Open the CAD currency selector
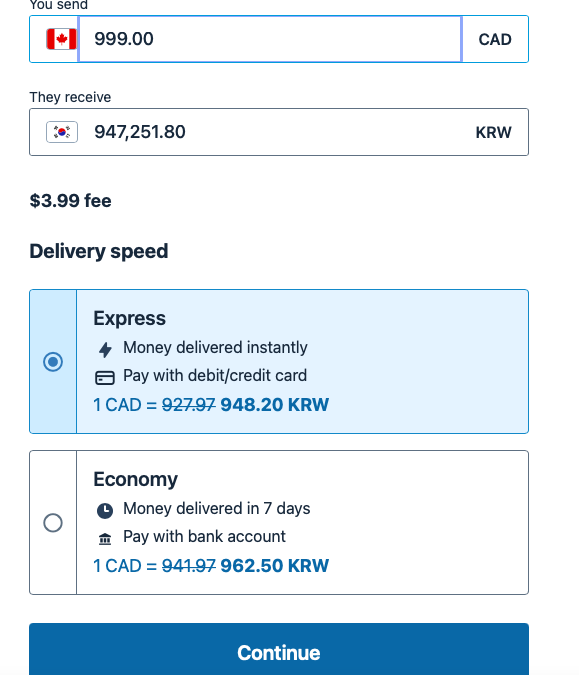The image size is (579, 675). (x=495, y=39)
